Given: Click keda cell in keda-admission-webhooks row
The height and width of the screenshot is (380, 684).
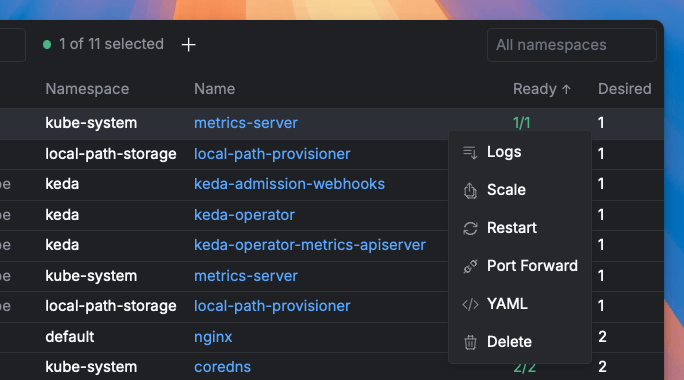Looking at the screenshot, I should pyautogui.click(x=62, y=184).
